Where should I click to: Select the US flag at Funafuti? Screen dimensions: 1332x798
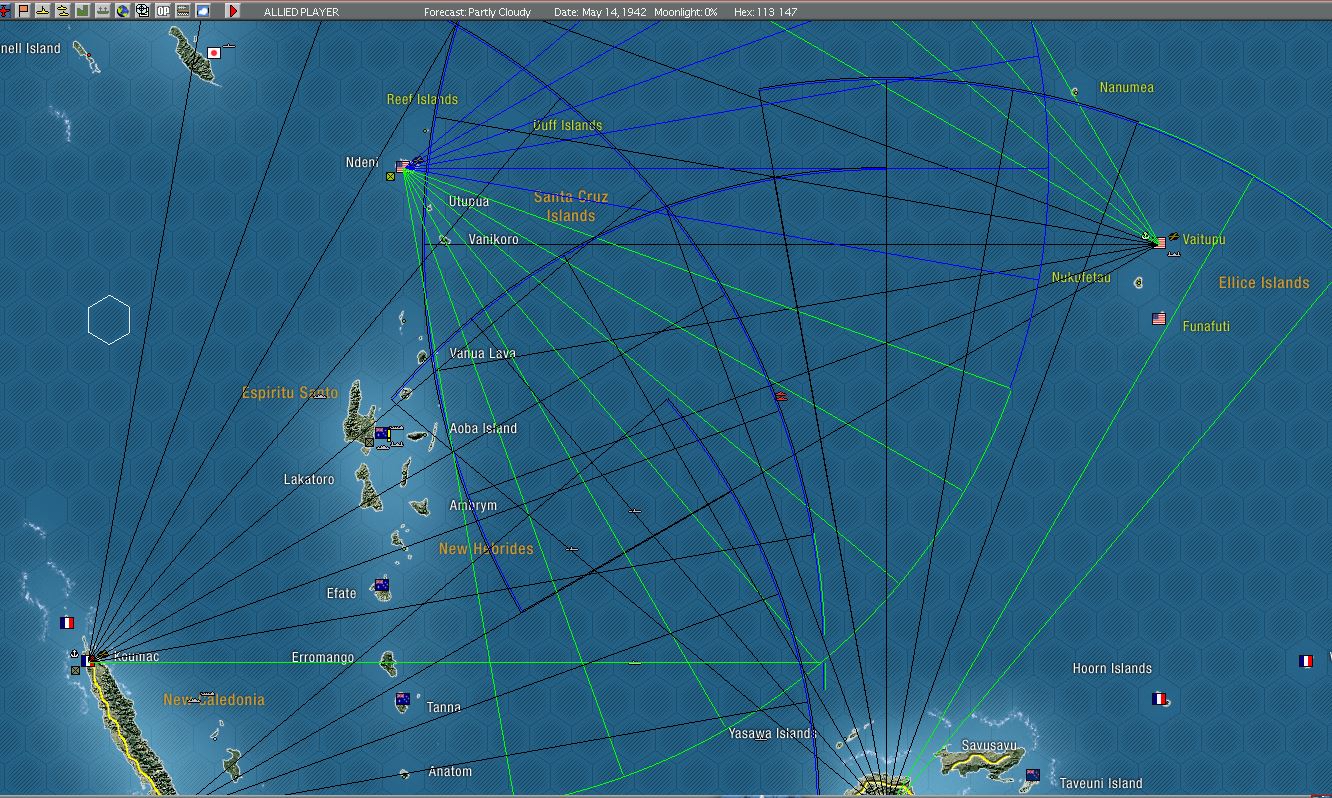(x=1159, y=319)
